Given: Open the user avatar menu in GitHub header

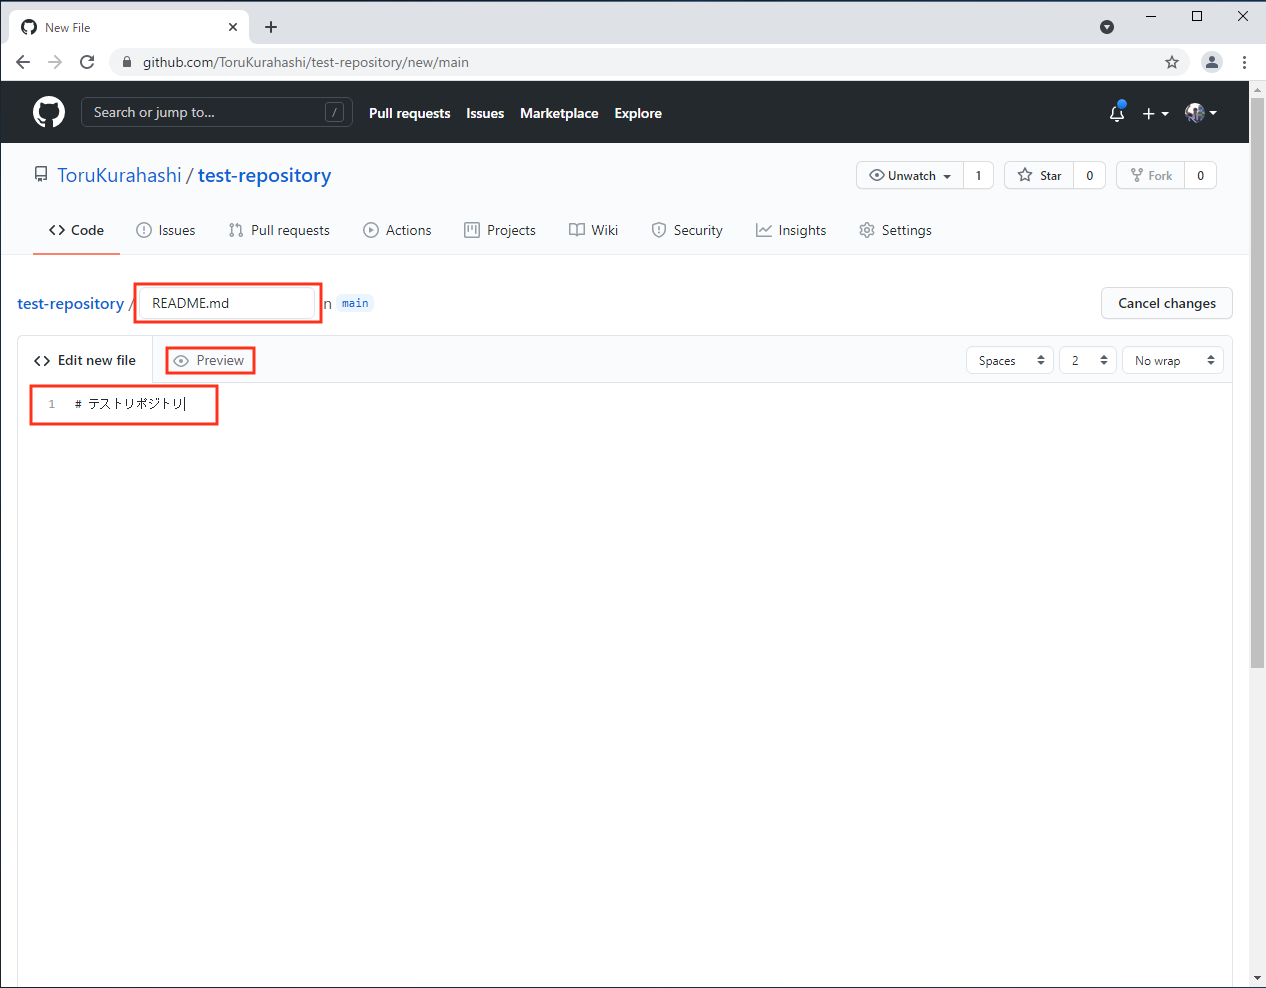Looking at the screenshot, I should pos(1201,113).
